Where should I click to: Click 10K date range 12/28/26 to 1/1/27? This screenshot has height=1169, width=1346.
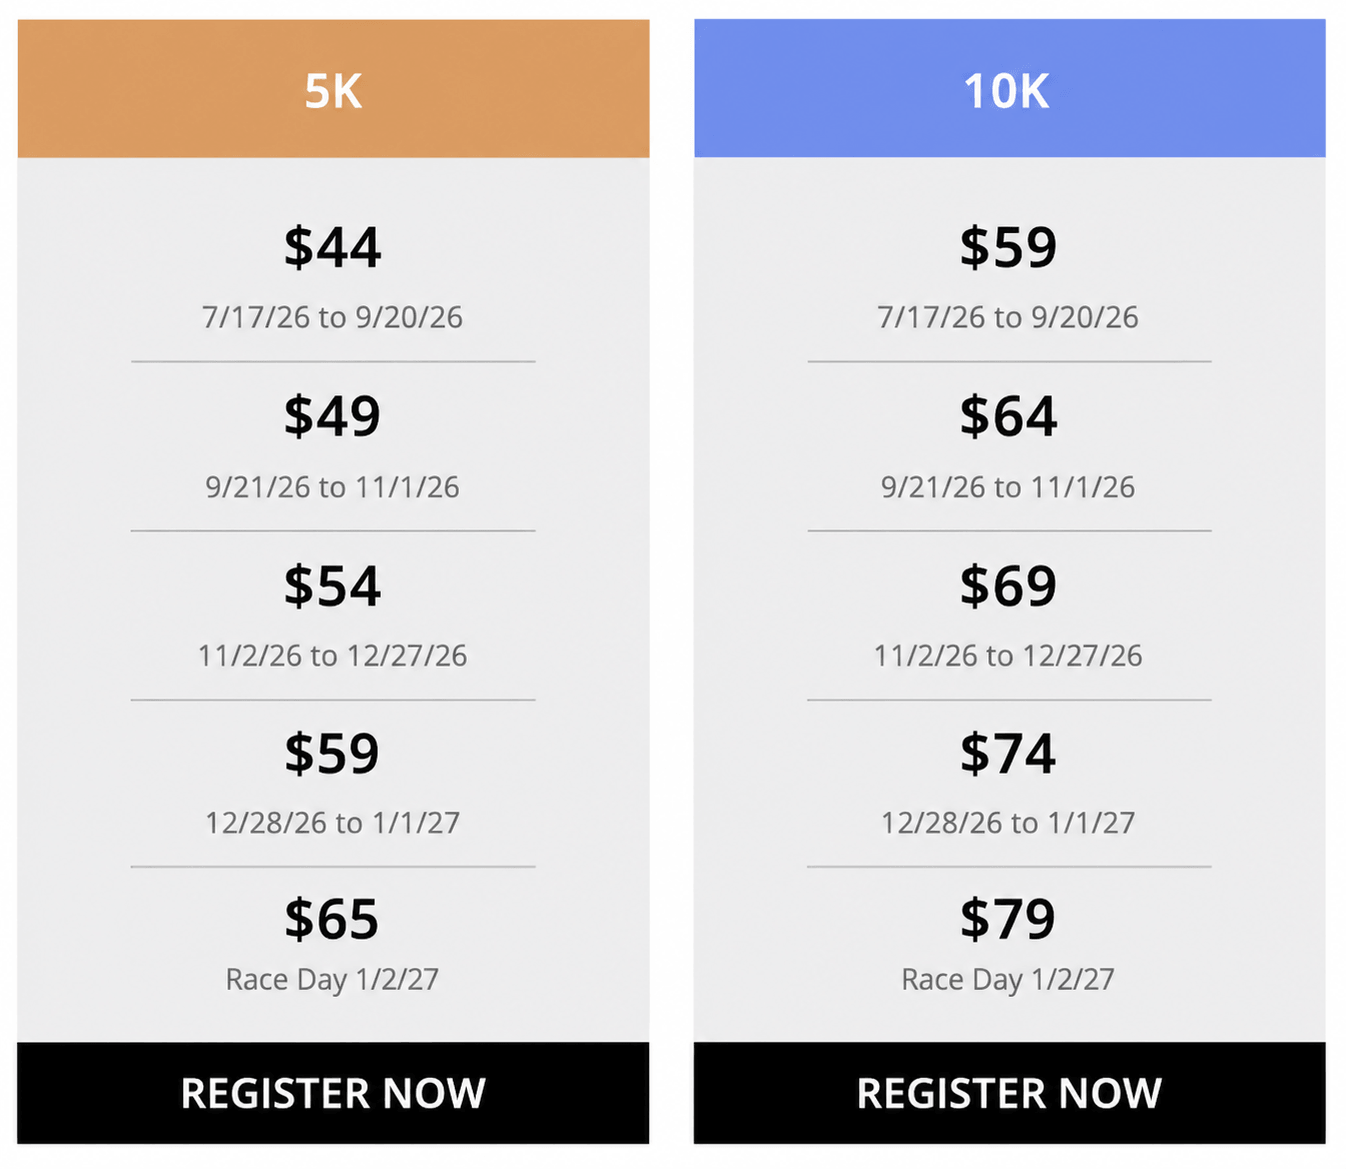(x=1008, y=823)
